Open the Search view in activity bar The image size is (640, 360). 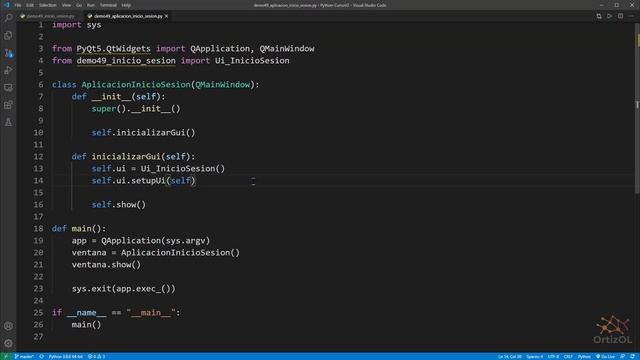[x=8, y=18]
